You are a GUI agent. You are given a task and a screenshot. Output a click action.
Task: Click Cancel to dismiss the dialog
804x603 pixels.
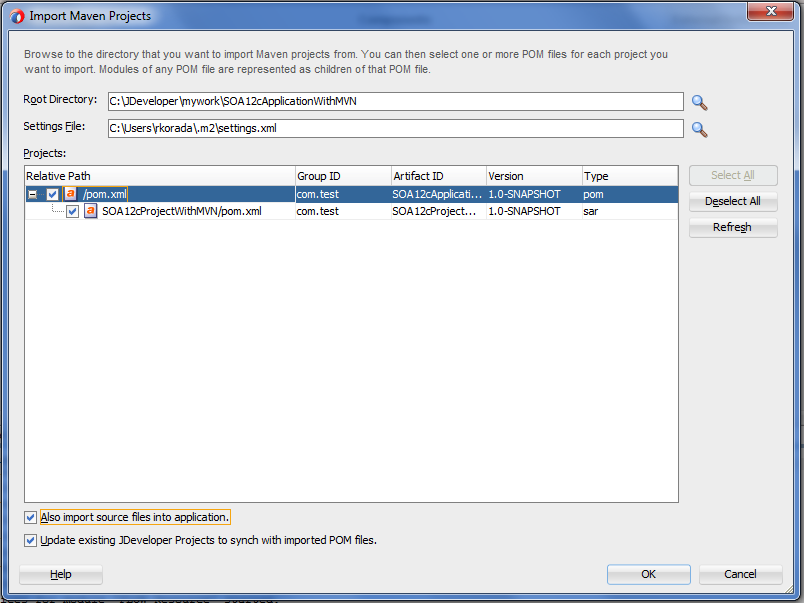pos(740,574)
